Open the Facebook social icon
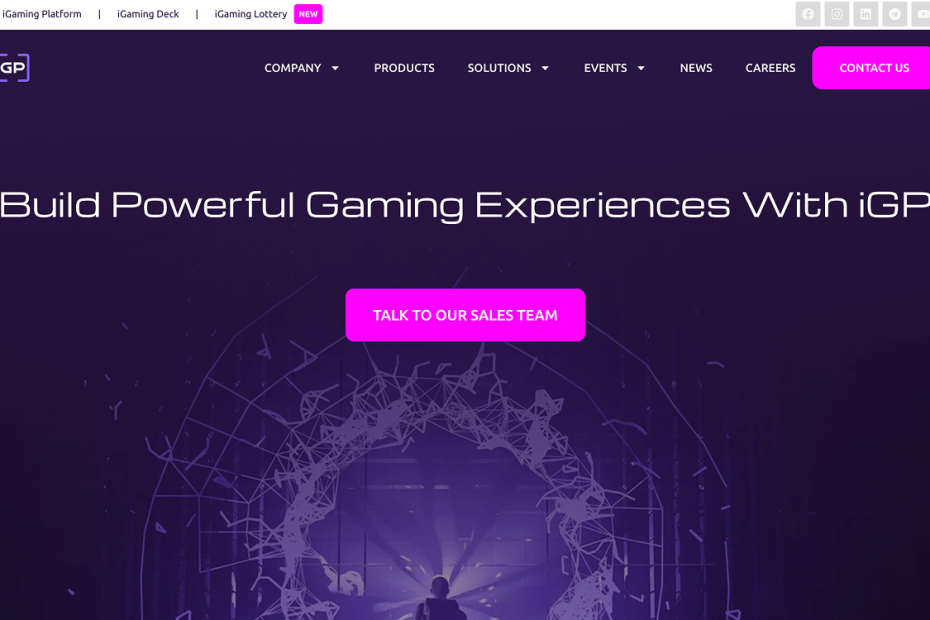This screenshot has width=930, height=620. 808,14
